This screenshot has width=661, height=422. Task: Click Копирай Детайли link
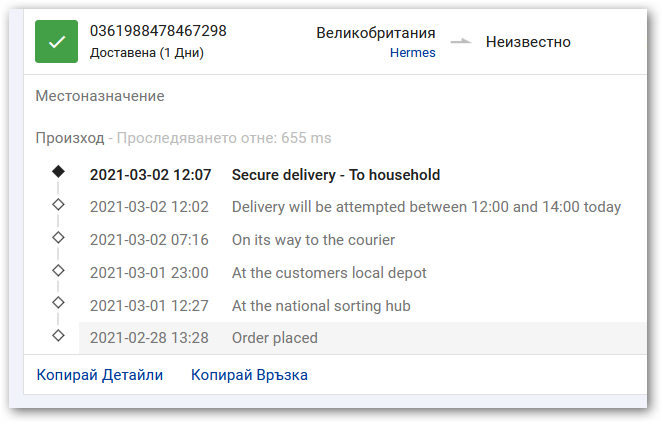click(100, 376)
